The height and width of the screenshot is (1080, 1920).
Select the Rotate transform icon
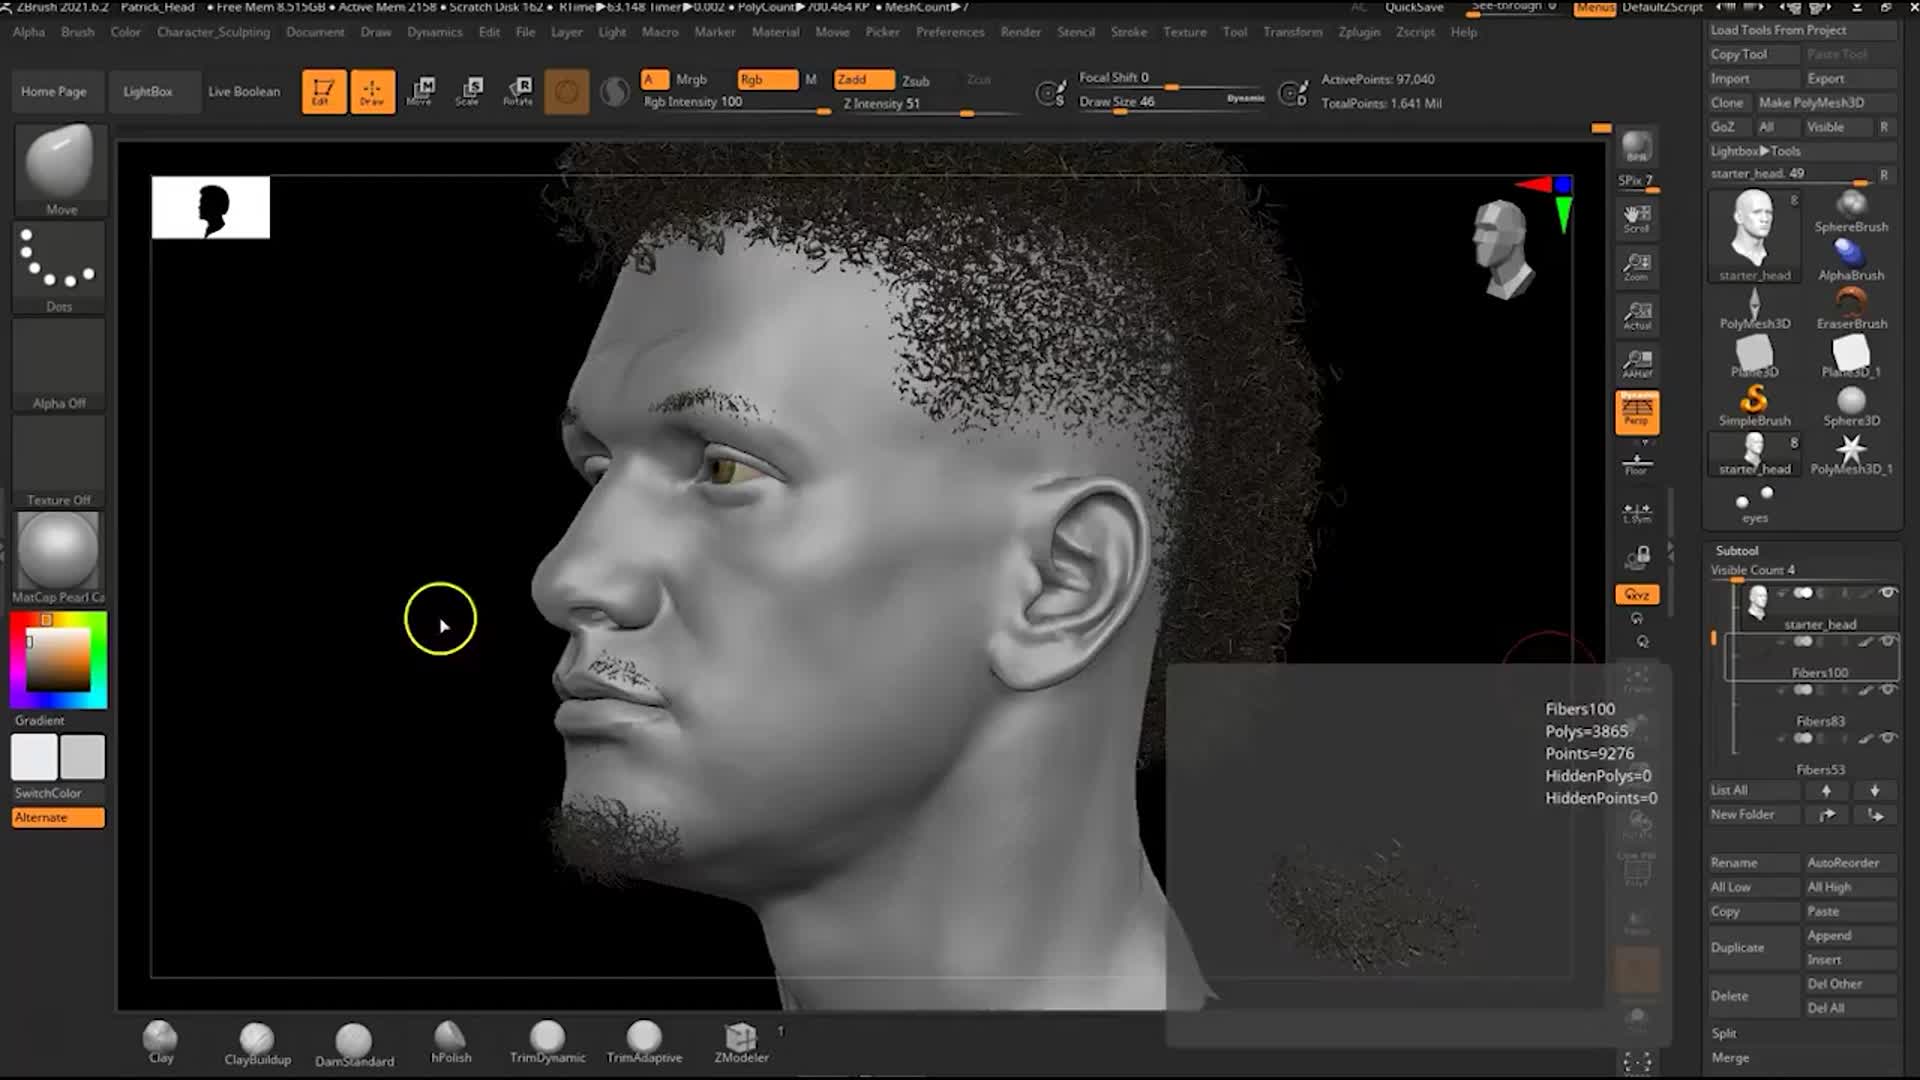[518, 91]
